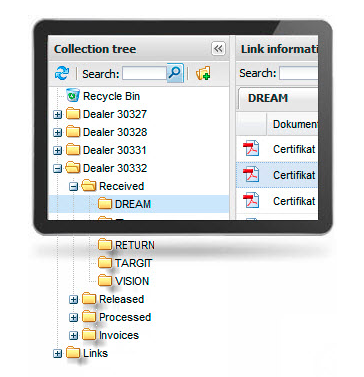Image resolution: width=364 pixels, height=377 pixels.
Task: Select the Invoices label
Action: pos(119,335)
